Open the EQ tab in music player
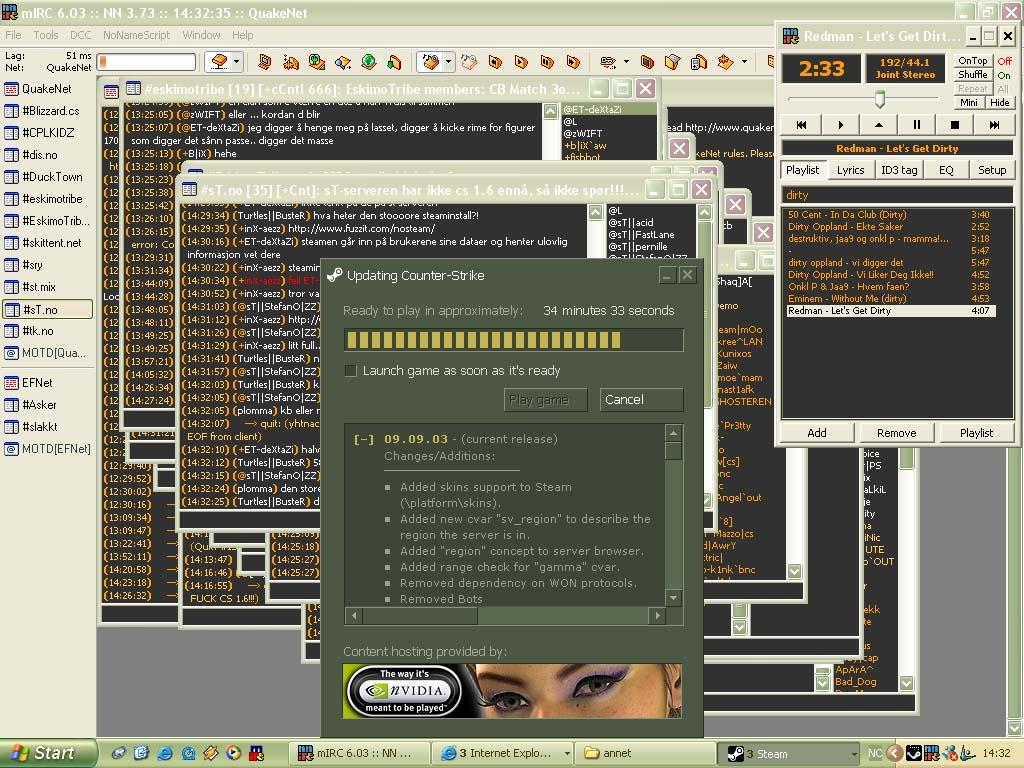 [946, 170]
